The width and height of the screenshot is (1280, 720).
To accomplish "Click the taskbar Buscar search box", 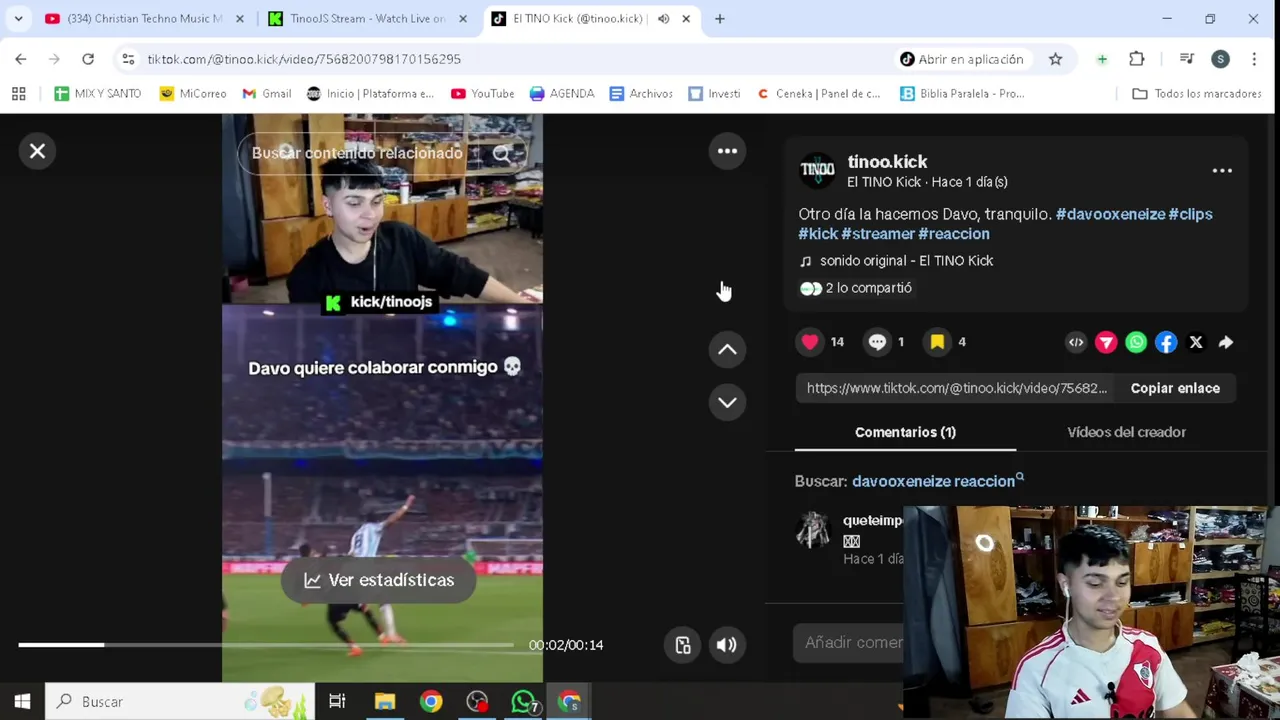I will 180,702.
